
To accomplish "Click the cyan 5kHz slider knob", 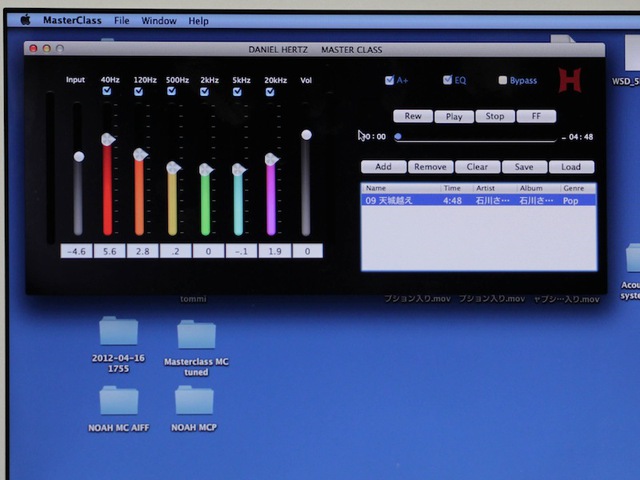I will point(238,169).
